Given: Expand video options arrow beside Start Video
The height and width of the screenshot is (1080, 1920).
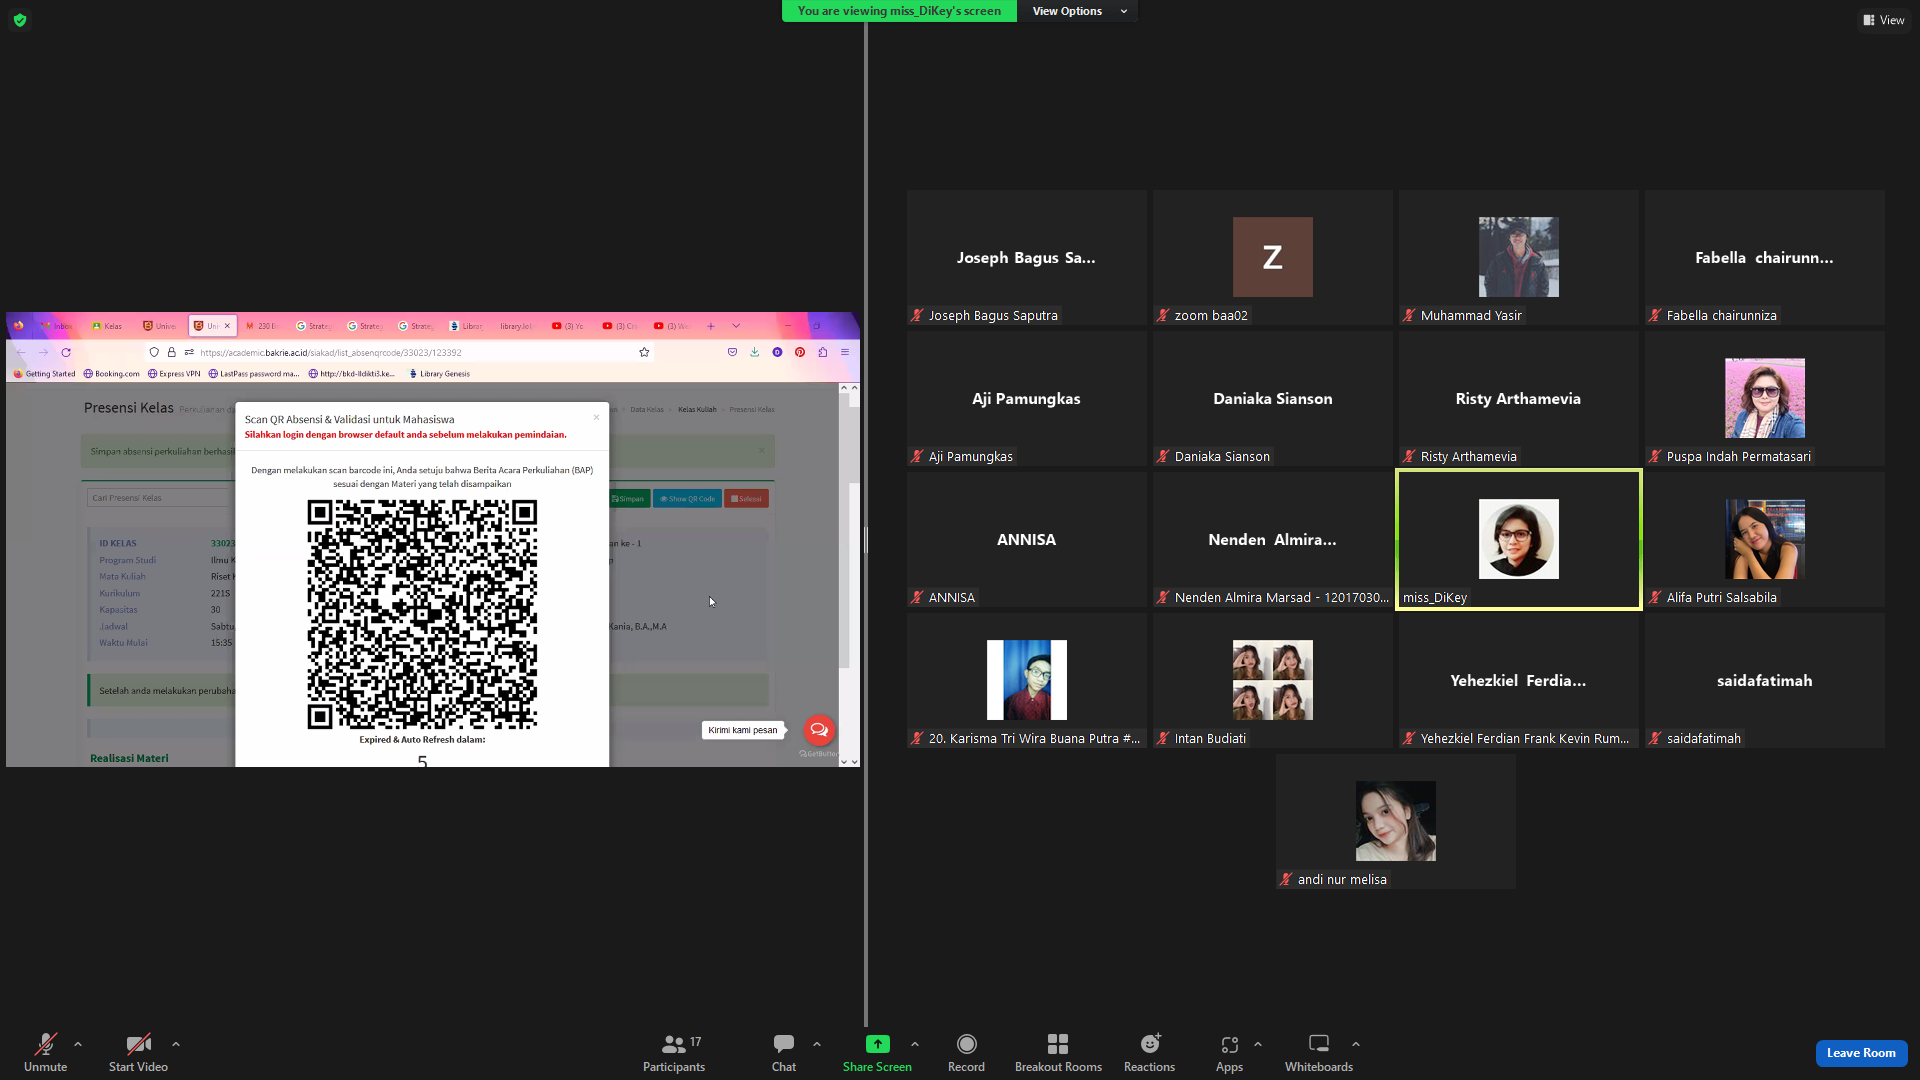Looking at the screenshot, I should point(176,1044).
